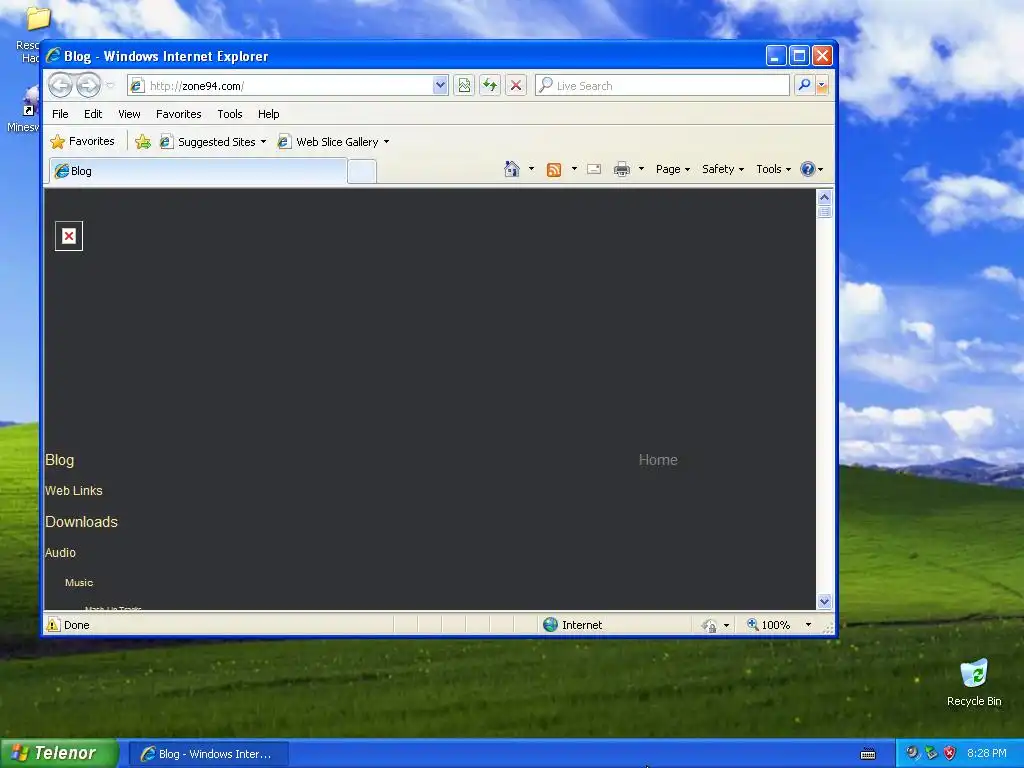Follow the Downloads link
The width and height of the screenshot is (1024, 768).
tap(82, 522)
